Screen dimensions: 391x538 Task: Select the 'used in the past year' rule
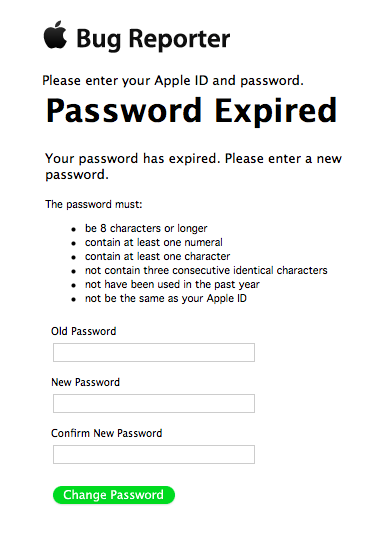[172, 284]
